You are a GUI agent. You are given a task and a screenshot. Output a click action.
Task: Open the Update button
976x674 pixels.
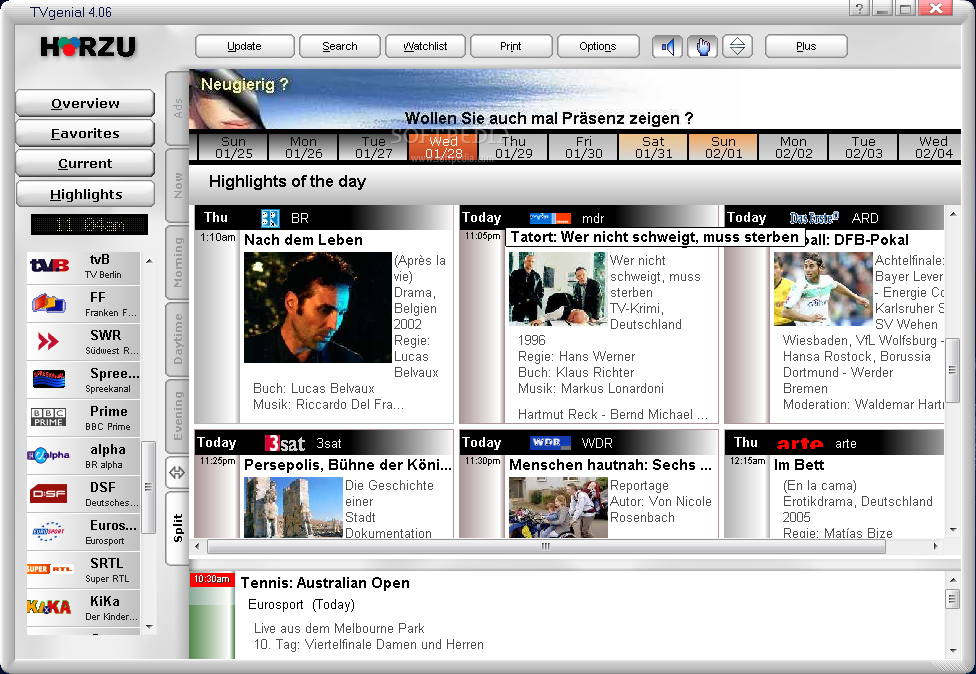point(245,47)
